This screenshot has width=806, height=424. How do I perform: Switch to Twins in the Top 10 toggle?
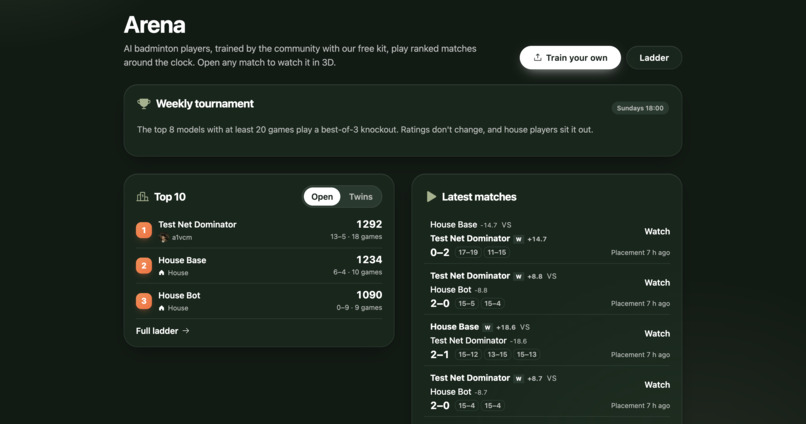[360, 197]
